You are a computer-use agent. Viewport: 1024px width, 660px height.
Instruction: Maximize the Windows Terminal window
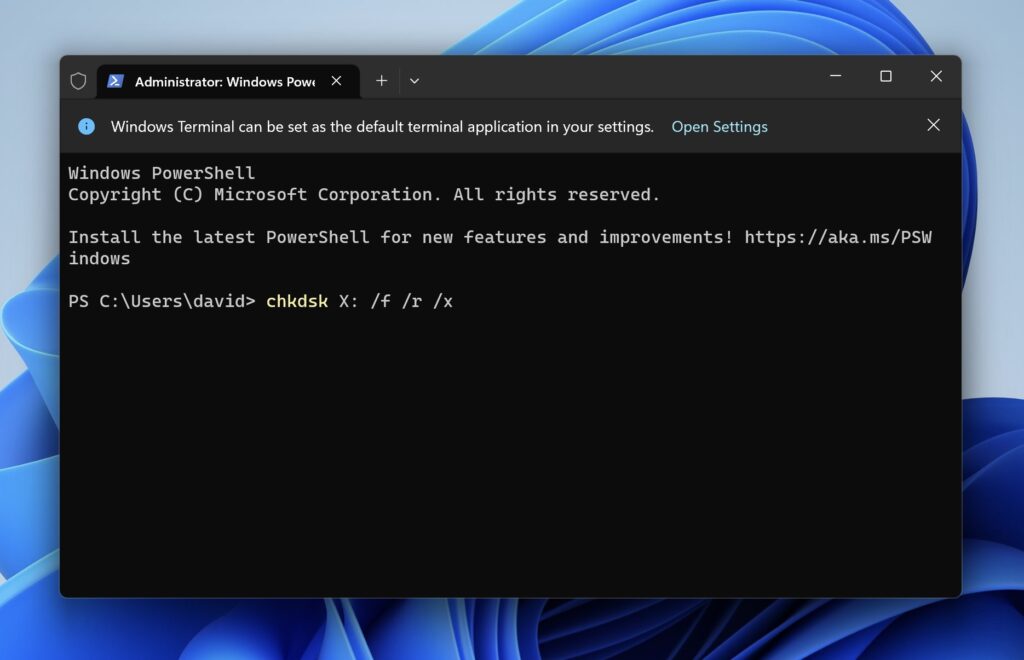pos(886,76)
